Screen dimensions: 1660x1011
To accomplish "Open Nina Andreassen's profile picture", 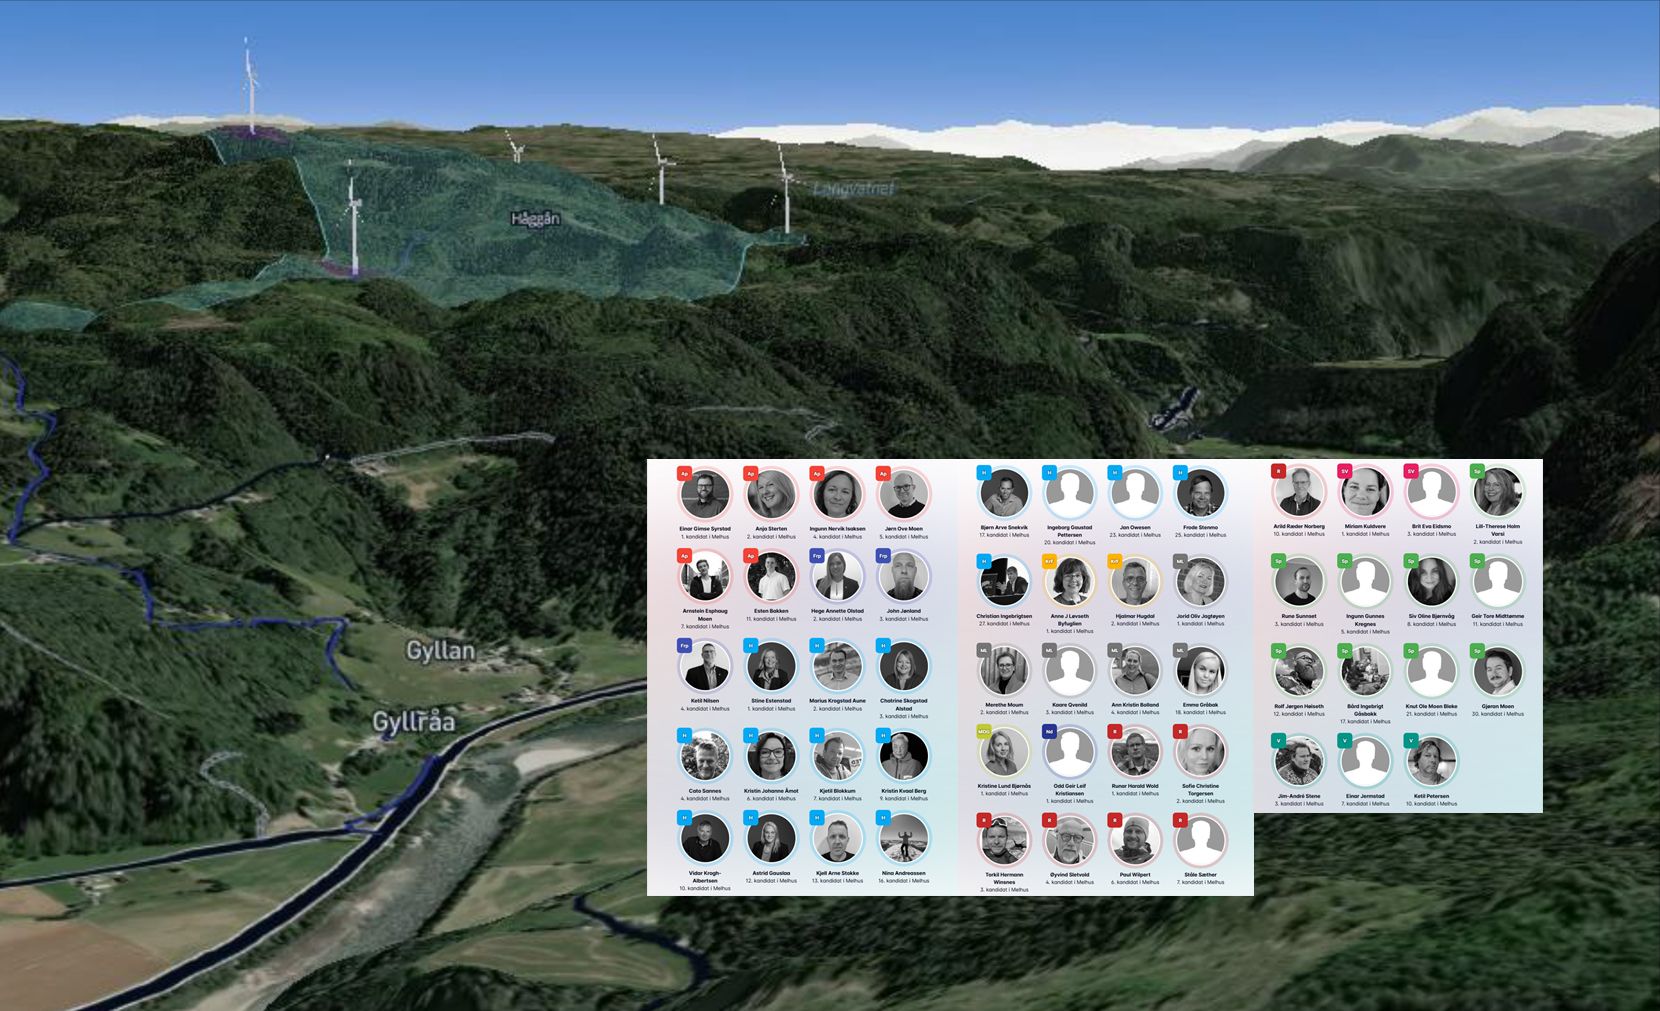I will (x=903, y=839).
